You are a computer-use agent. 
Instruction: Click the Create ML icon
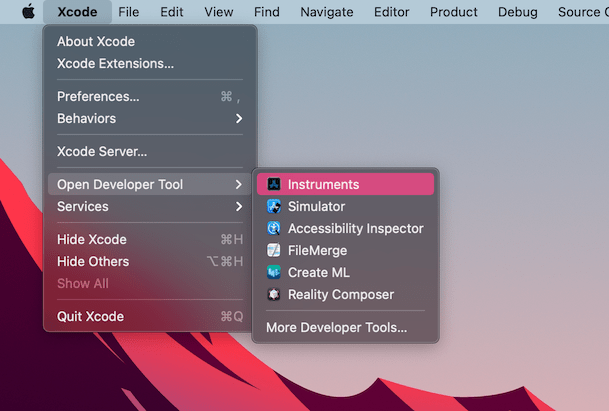tap(274, 273)
